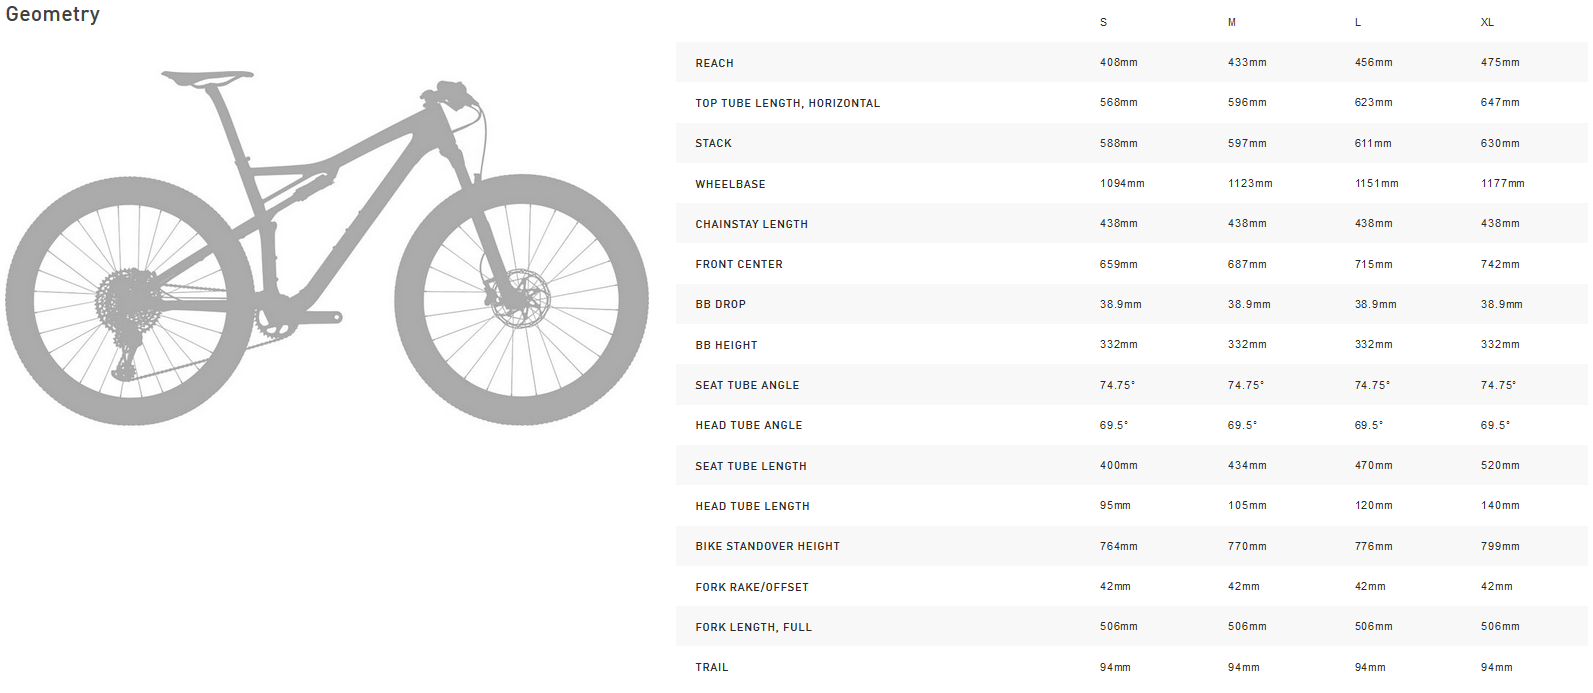
Task: Click the STACK row label
Action: (713, 144)
